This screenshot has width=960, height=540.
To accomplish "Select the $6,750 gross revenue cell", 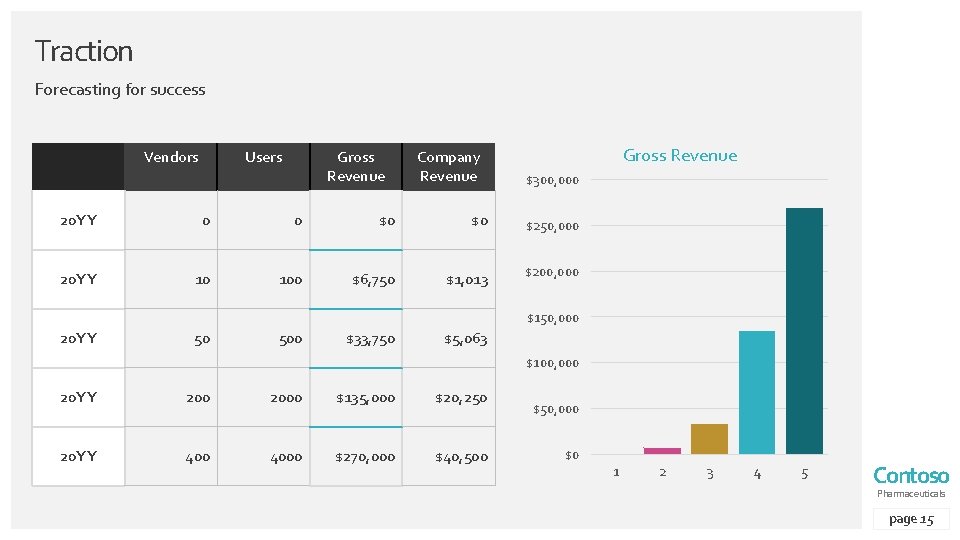I will (x=373, y=280).
